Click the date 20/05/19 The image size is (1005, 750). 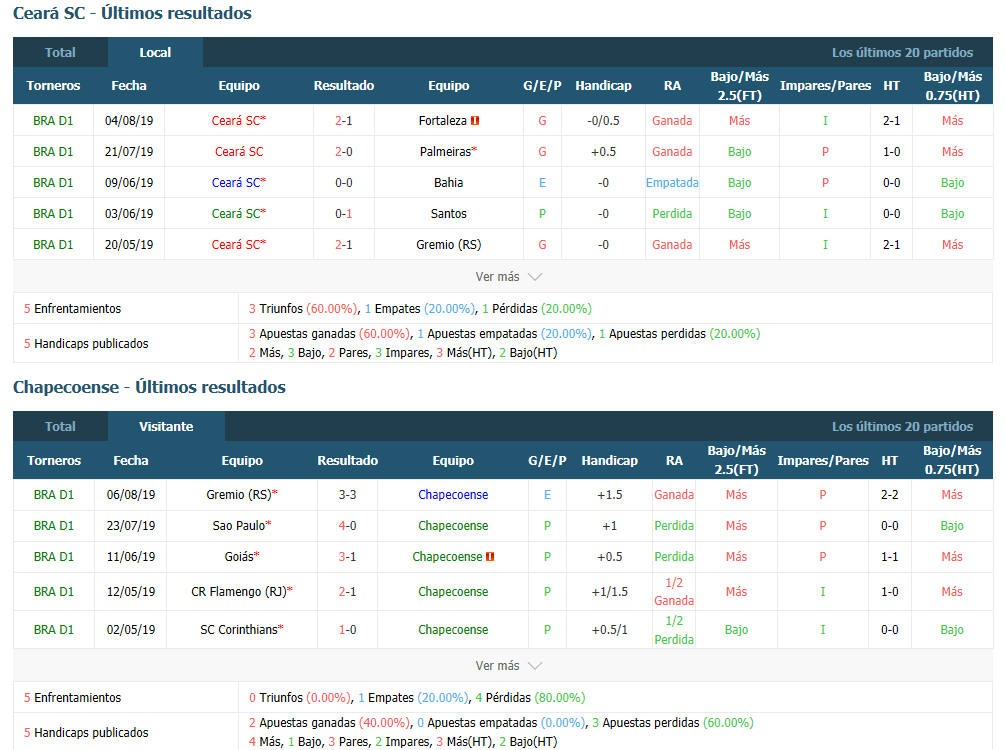(129, 245)
